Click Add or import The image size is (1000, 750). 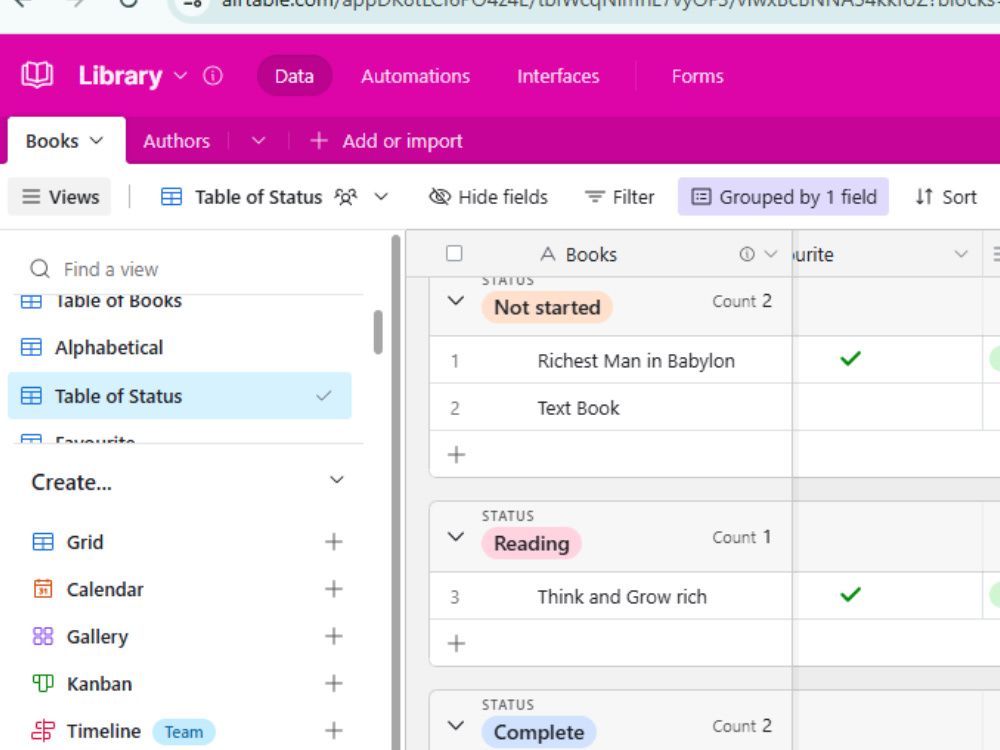coord(386,141)
